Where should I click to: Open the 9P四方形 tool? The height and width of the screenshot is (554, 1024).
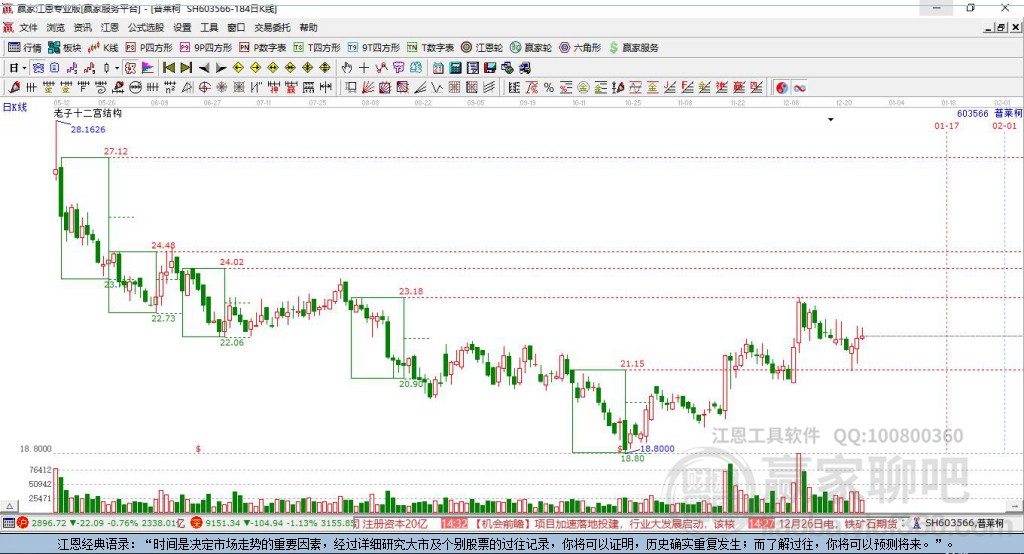click(206, 48)
